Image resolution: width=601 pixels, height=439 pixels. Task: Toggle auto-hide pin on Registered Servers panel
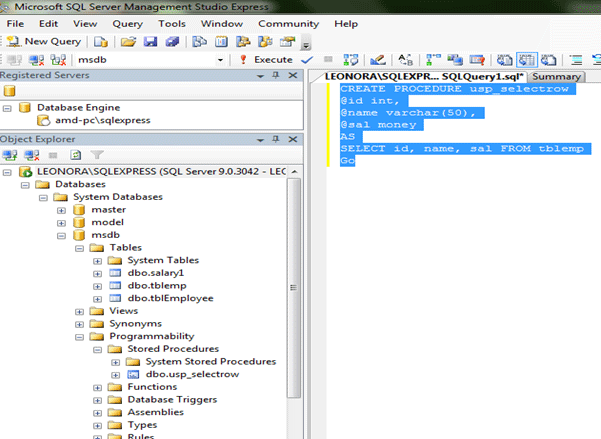(276, 75)
